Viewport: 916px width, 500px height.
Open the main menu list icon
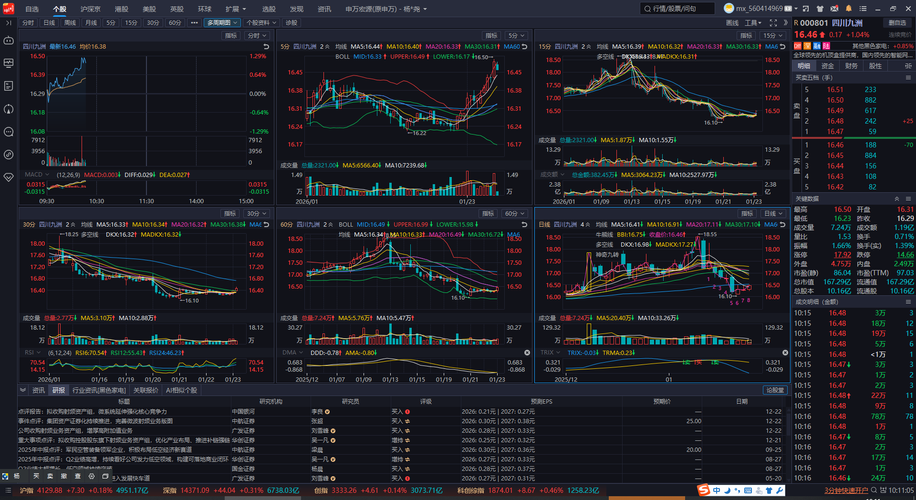pos(863,9)
